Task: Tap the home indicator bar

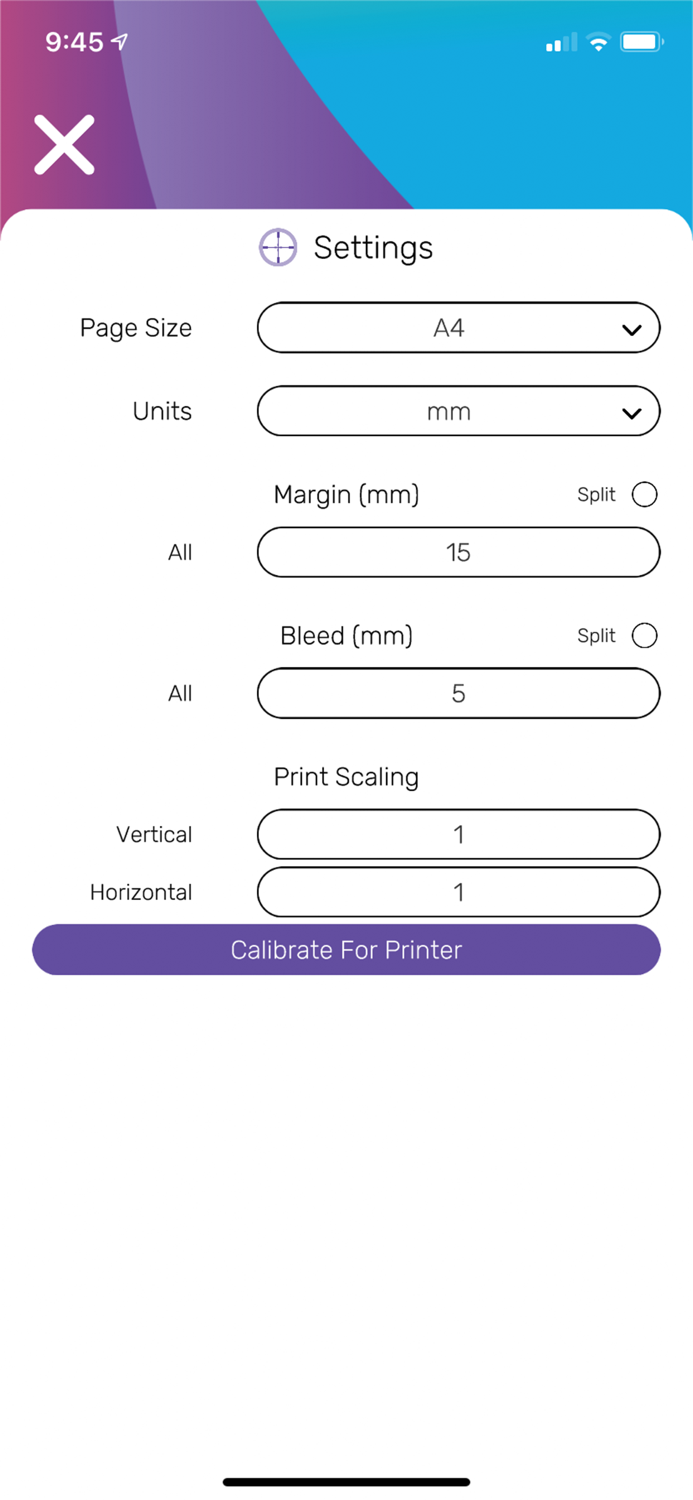Action: pos(346,1481)
